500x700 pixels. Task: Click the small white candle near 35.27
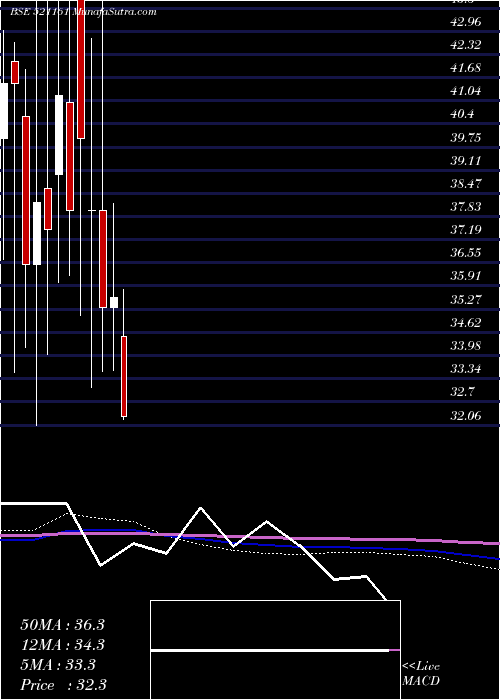click(114, 302)
